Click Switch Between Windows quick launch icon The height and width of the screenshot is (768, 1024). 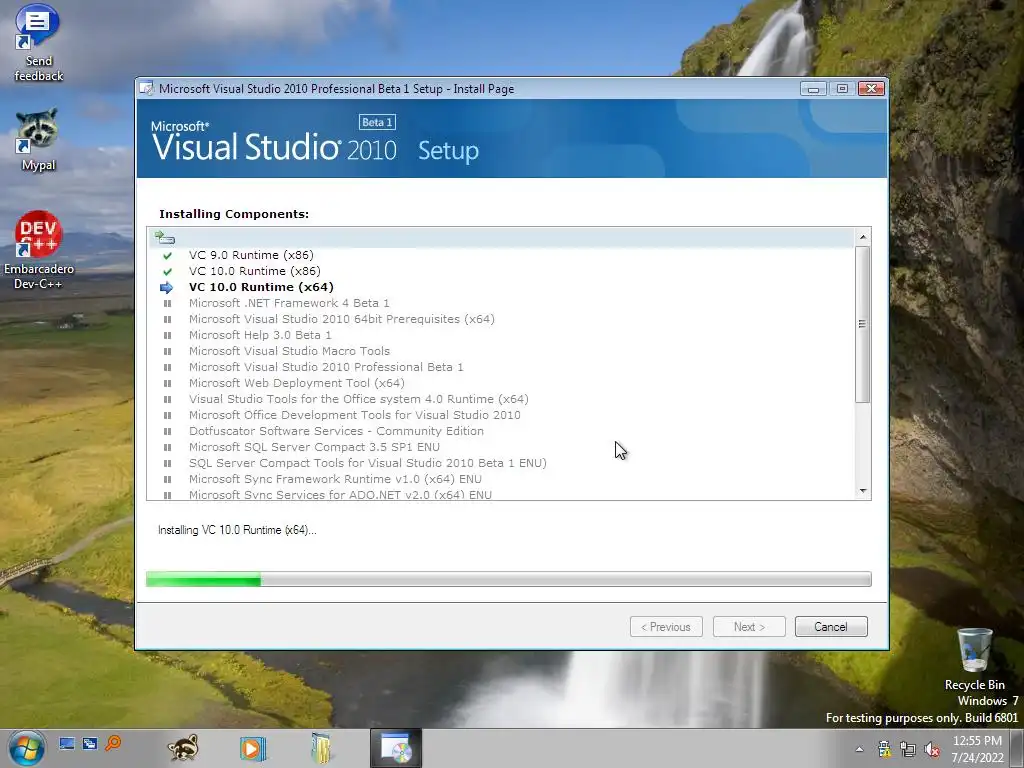click(90, 743)
